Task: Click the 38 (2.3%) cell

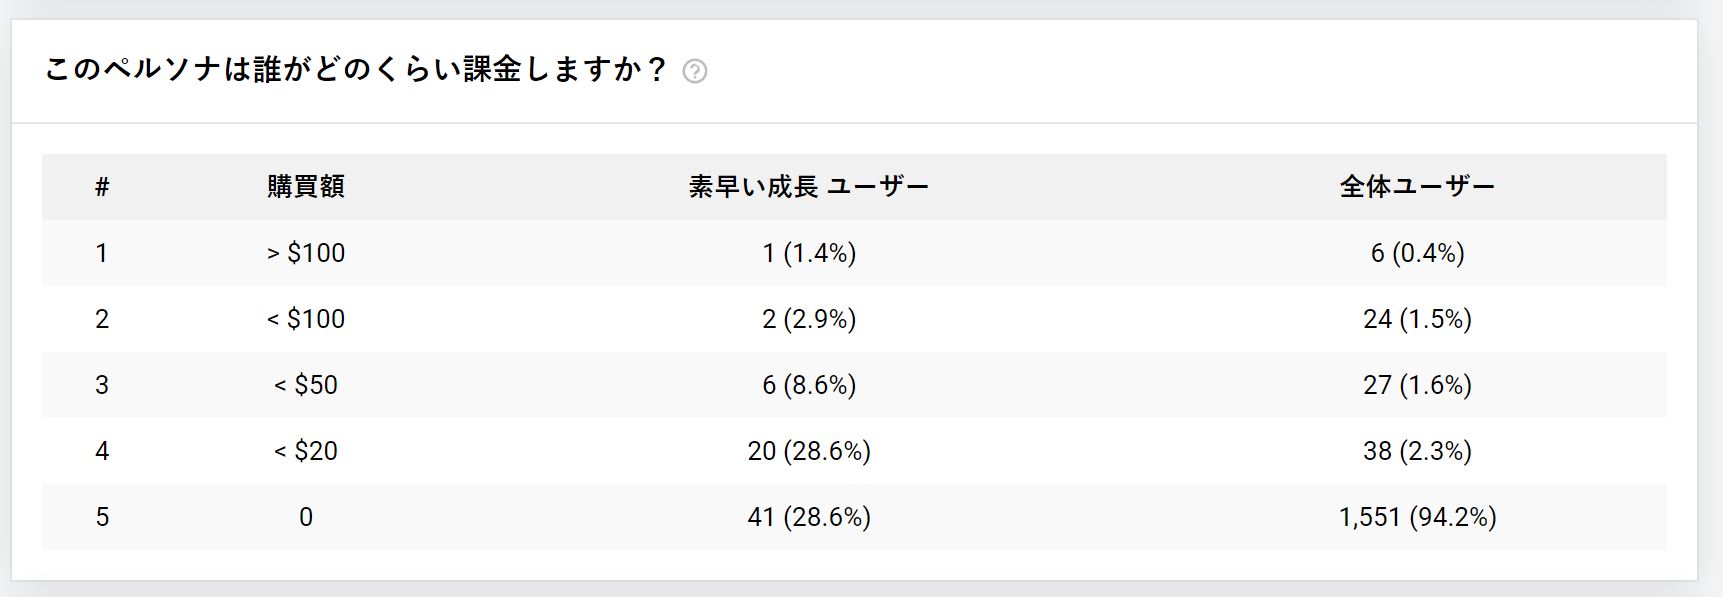Action: pyautogui.click(x=1417, y=451)
